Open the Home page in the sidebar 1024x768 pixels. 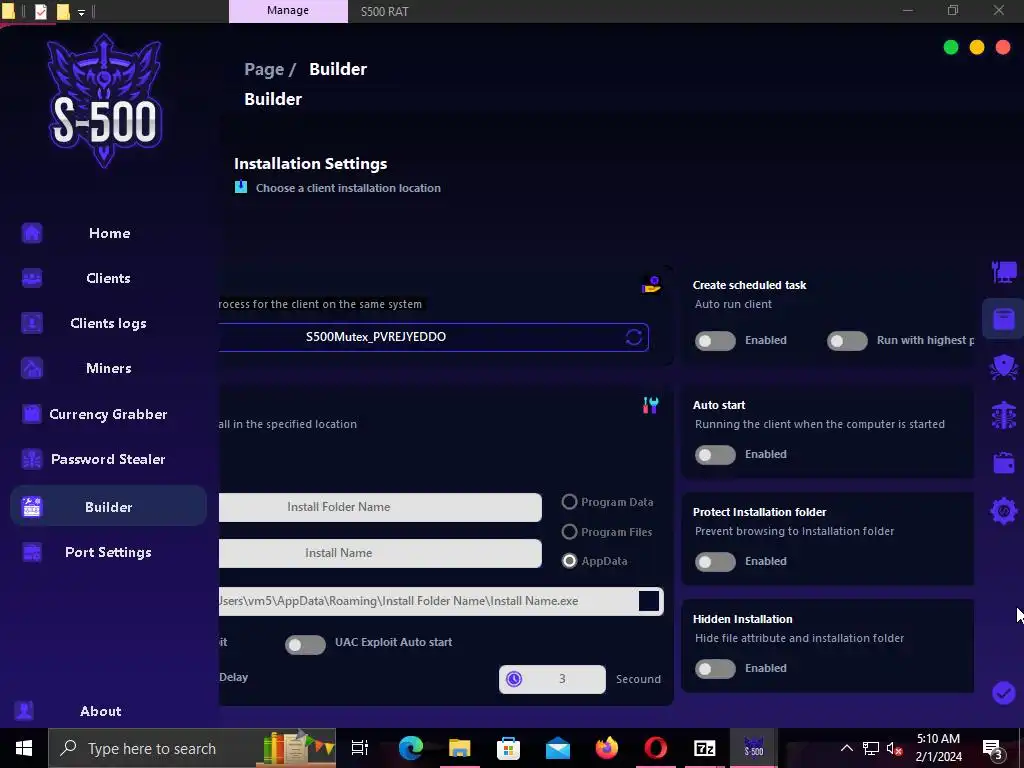click(x=109, y=233)
